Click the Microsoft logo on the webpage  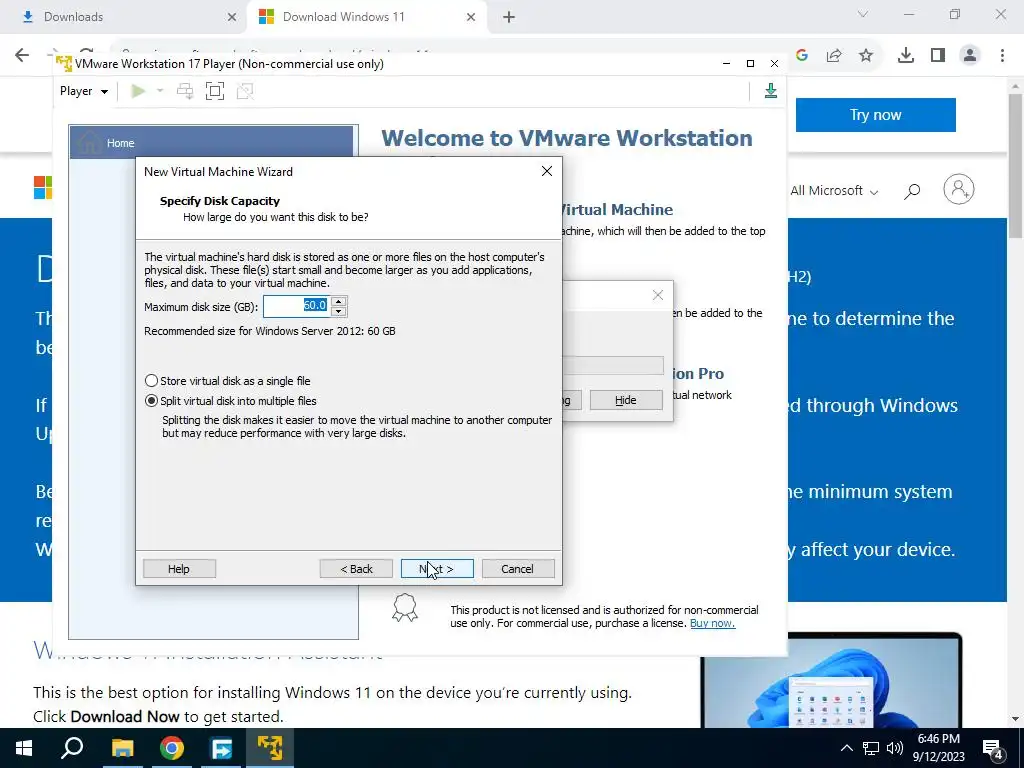pyautogui.click(x=42, y=187)
